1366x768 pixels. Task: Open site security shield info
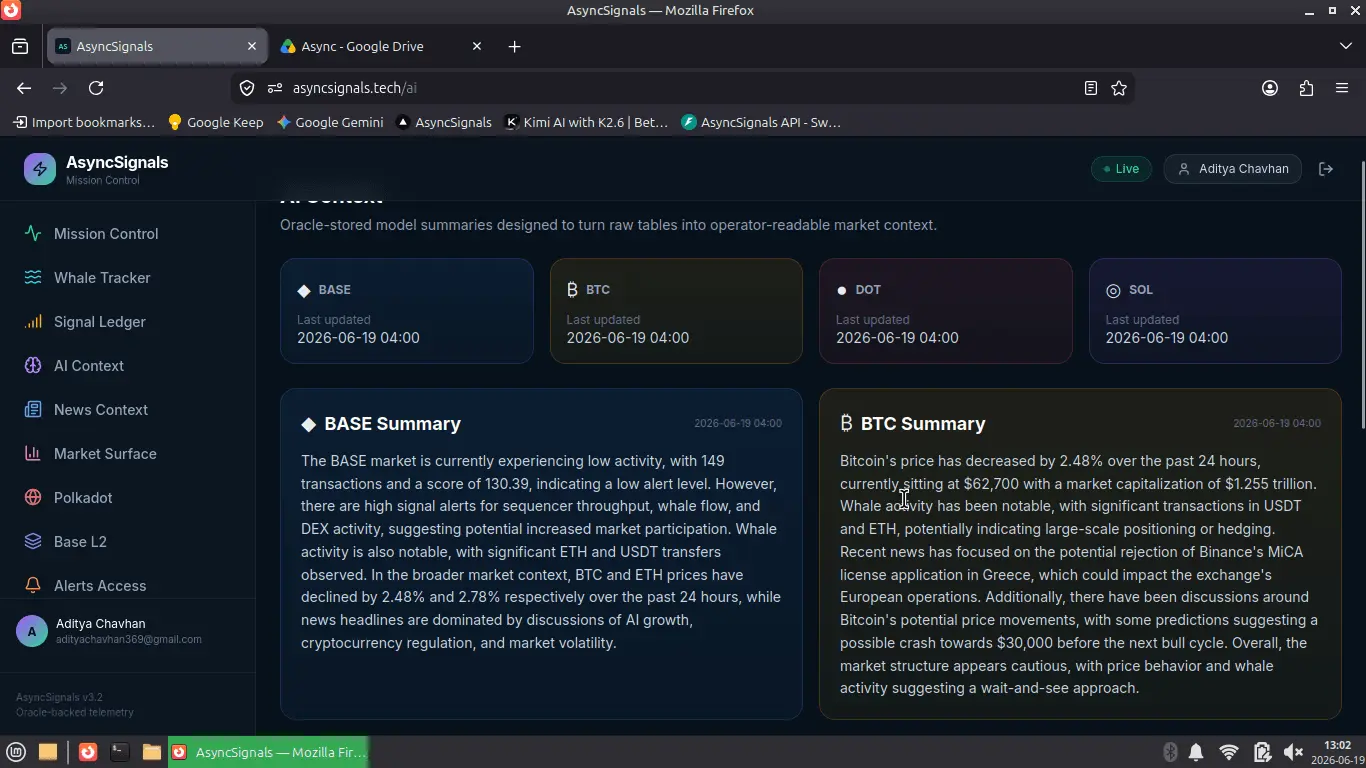pyautogui.click(x=247, y=88)
